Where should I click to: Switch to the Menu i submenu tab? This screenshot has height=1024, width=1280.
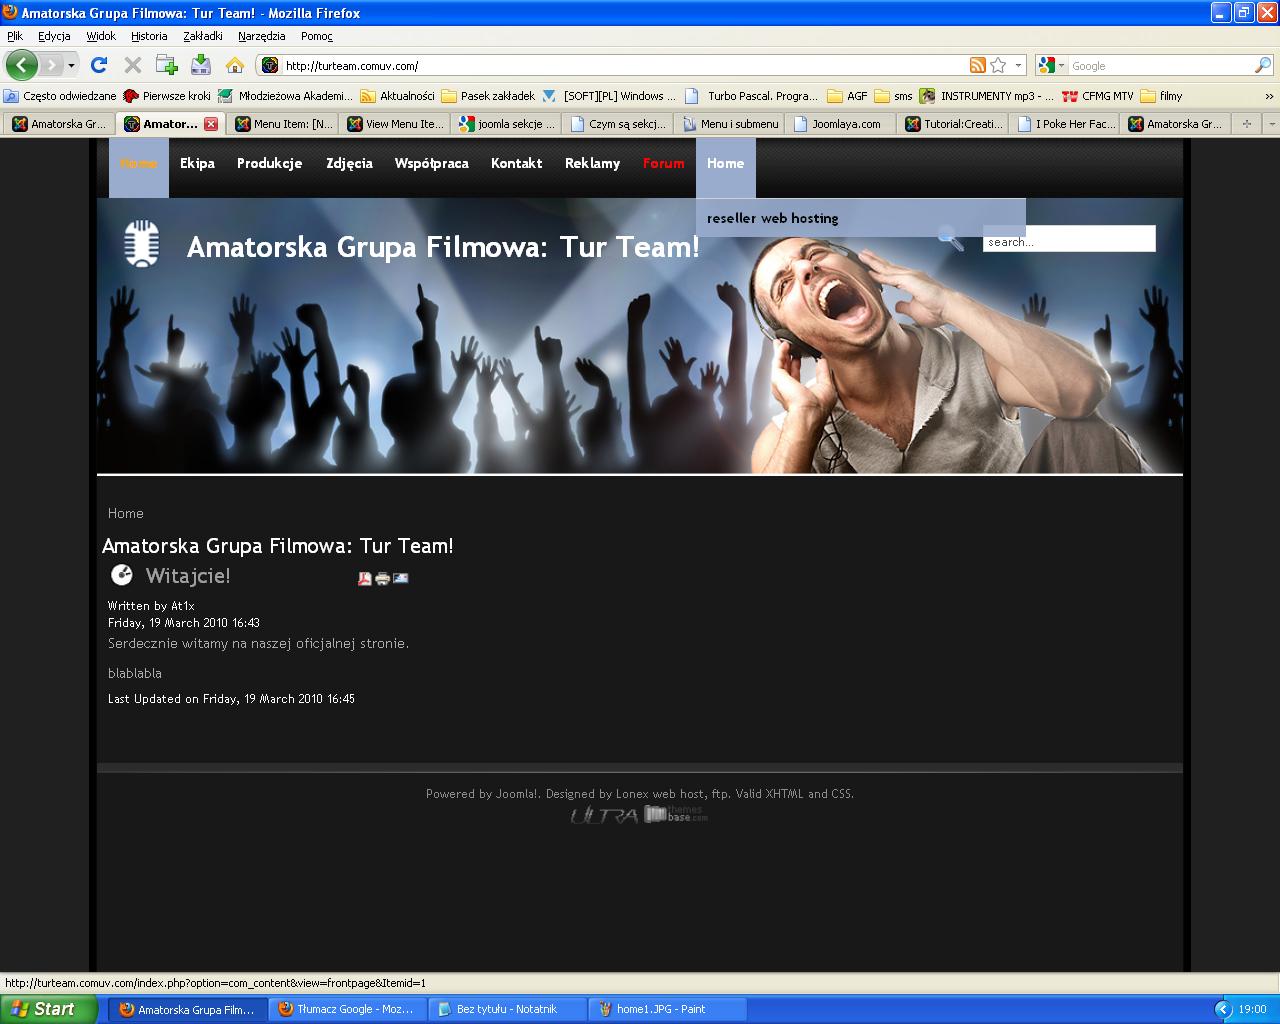point(731,124)
